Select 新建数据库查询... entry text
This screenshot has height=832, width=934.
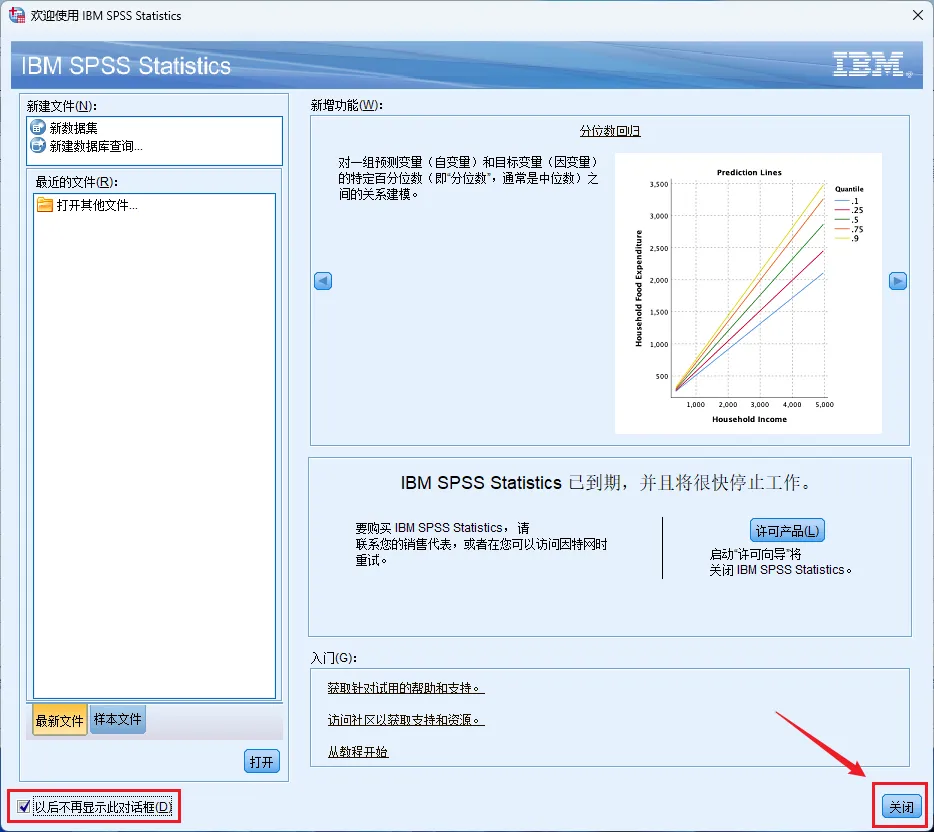[x=96, y=146]
